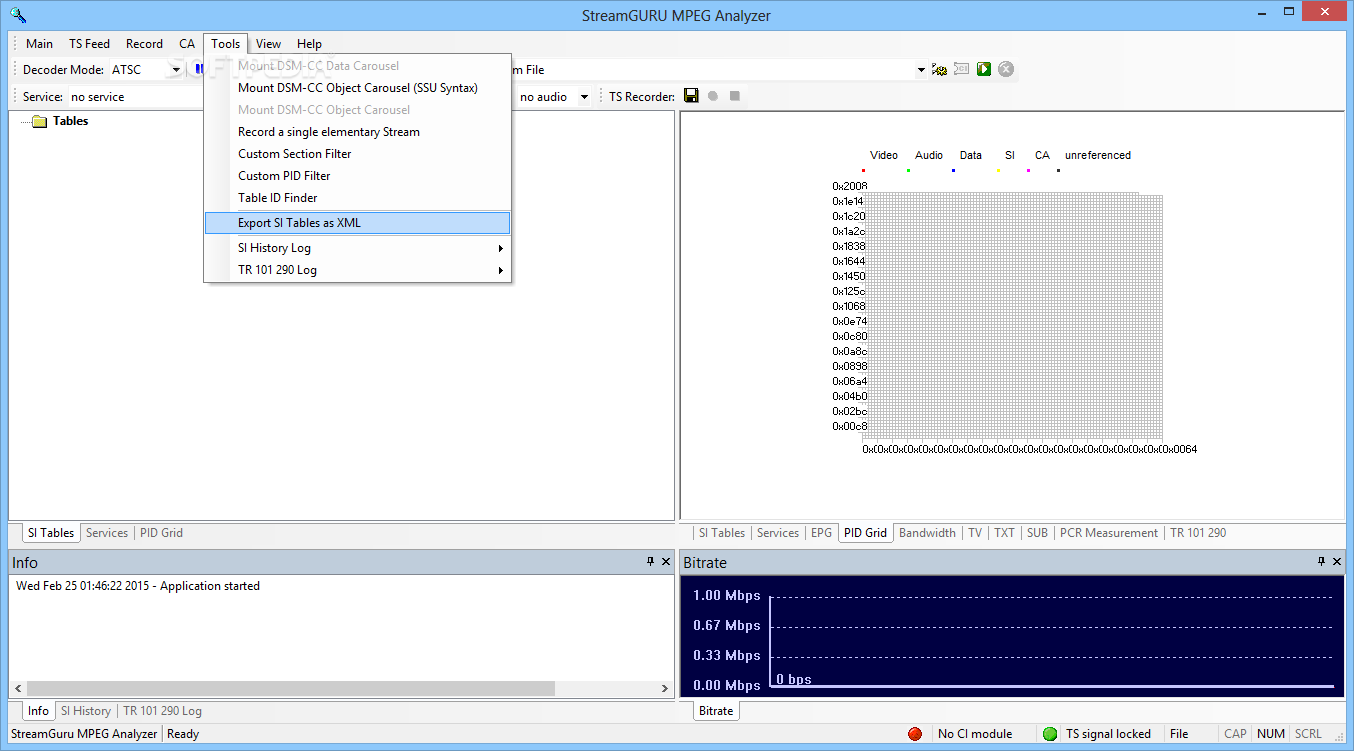The height and width of the screenshot is (751, 1354).
Task: Open the Help menu
Action: [x=309, y=44]
